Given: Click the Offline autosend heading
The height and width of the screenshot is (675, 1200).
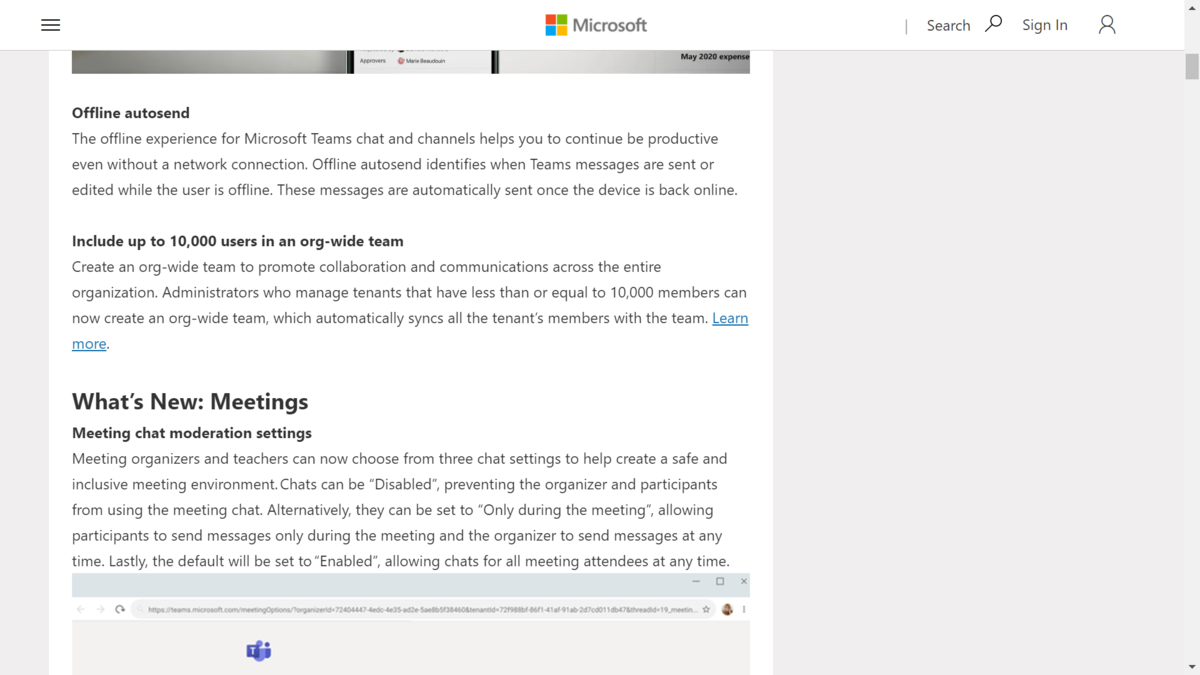Looking at the screenshot, I should 131,113.
